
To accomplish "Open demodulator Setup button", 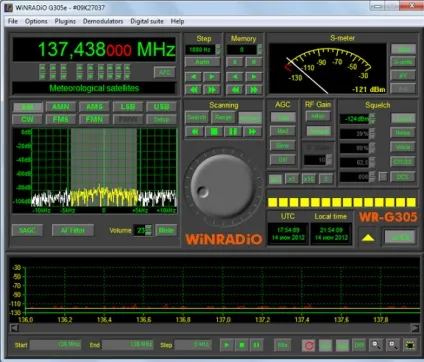I will [161, 119].
